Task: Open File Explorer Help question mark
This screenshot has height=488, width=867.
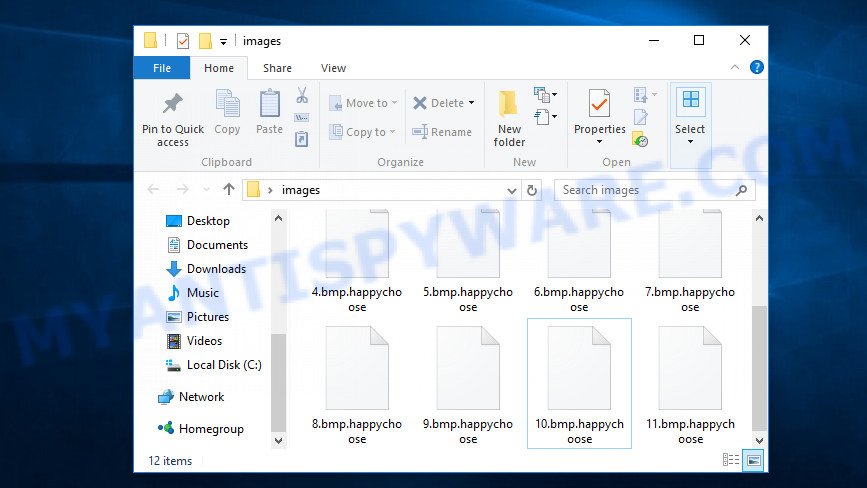Action: pos(756,67)
